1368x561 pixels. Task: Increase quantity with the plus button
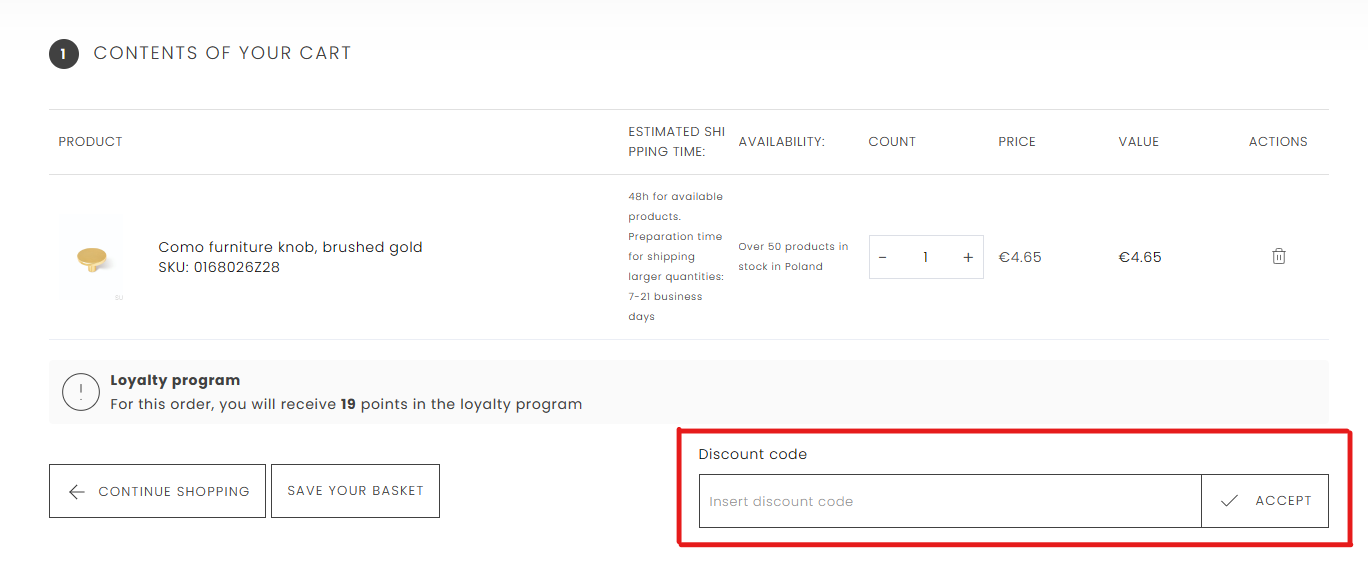pos(968,258)
